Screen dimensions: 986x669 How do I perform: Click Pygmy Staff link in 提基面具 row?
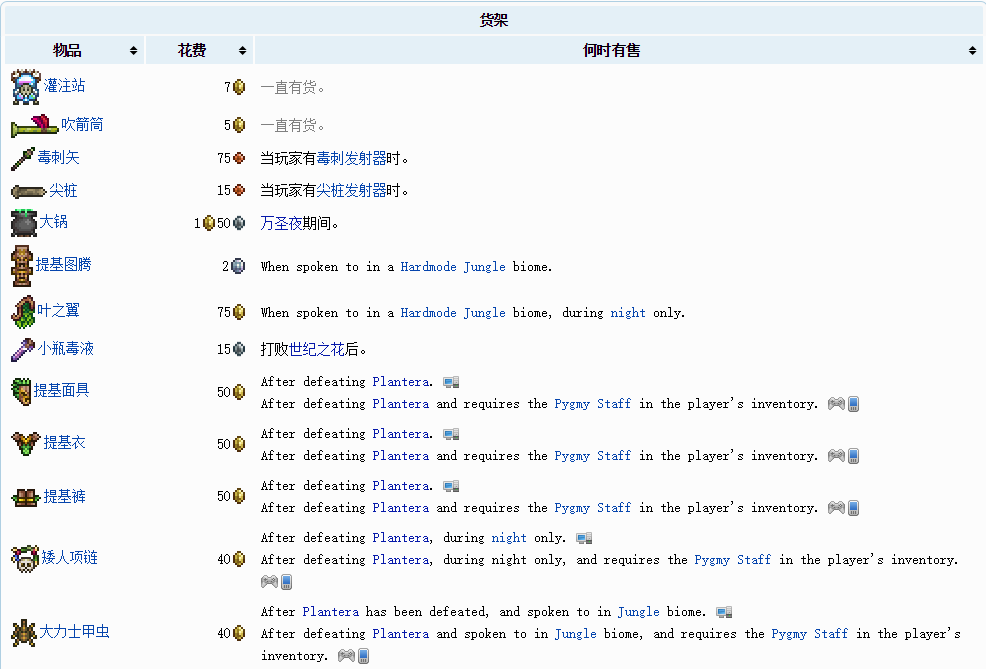pyautogui.click(x=592, y=404)
